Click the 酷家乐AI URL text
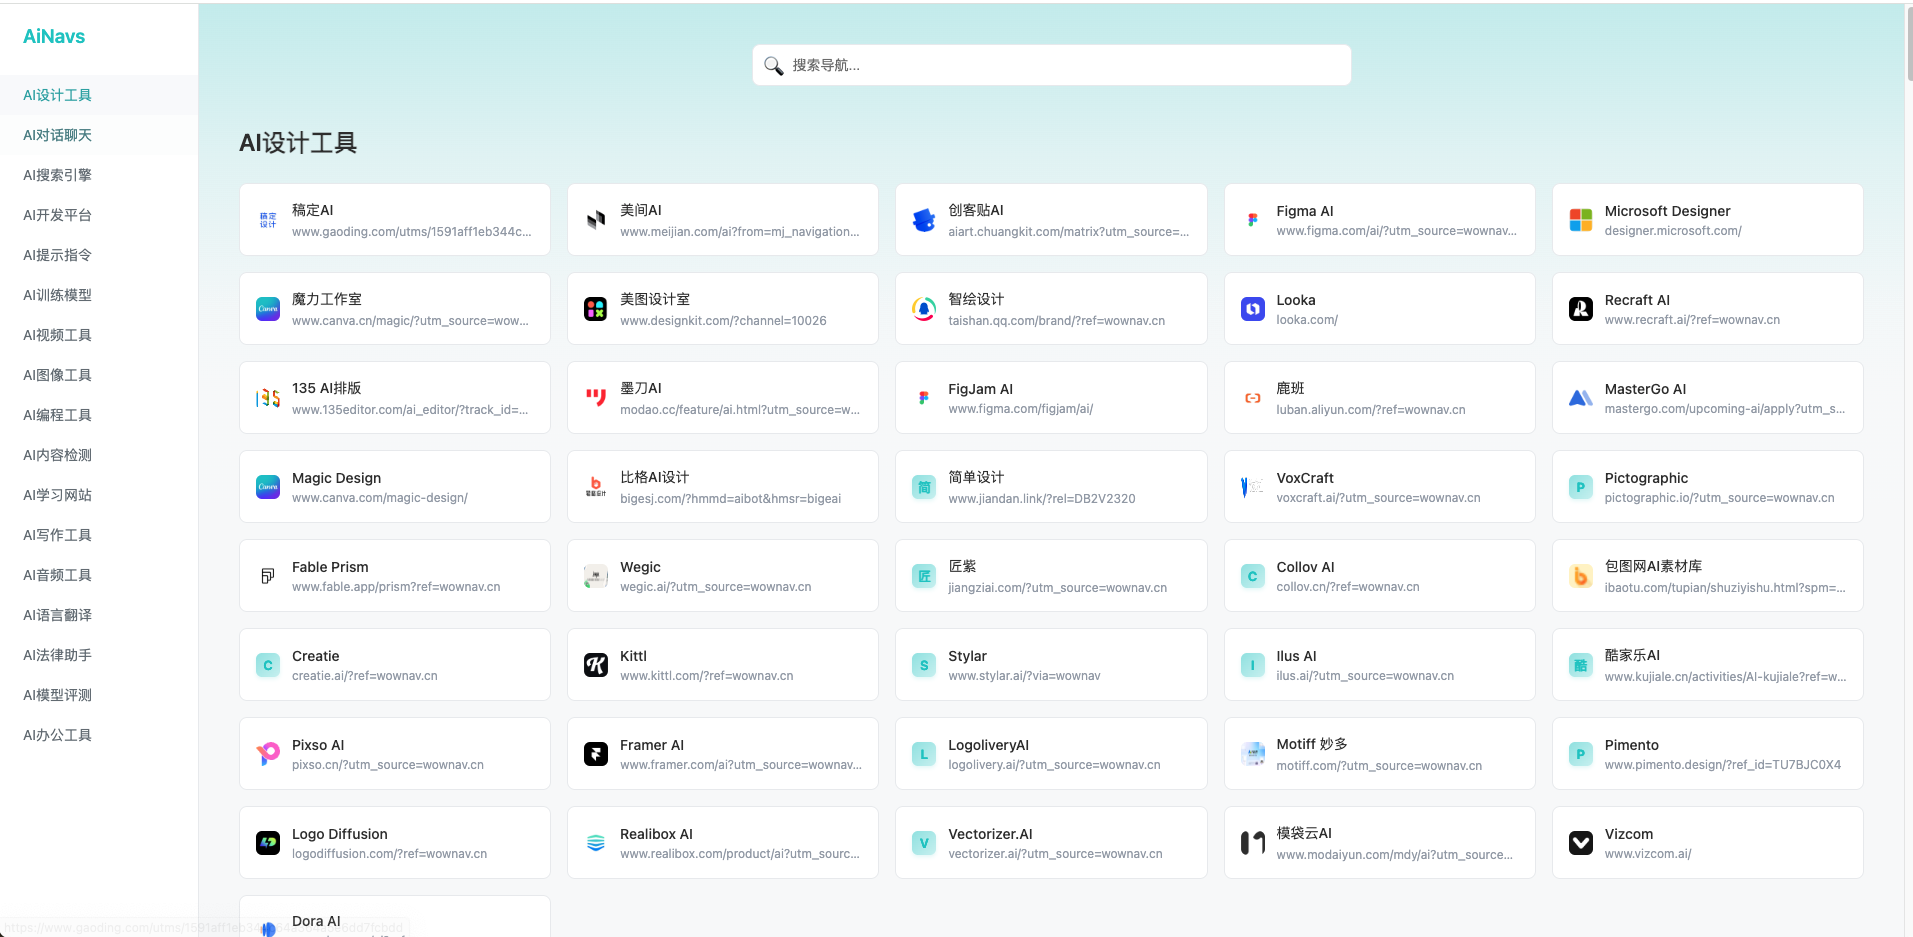 (1725, 677)
